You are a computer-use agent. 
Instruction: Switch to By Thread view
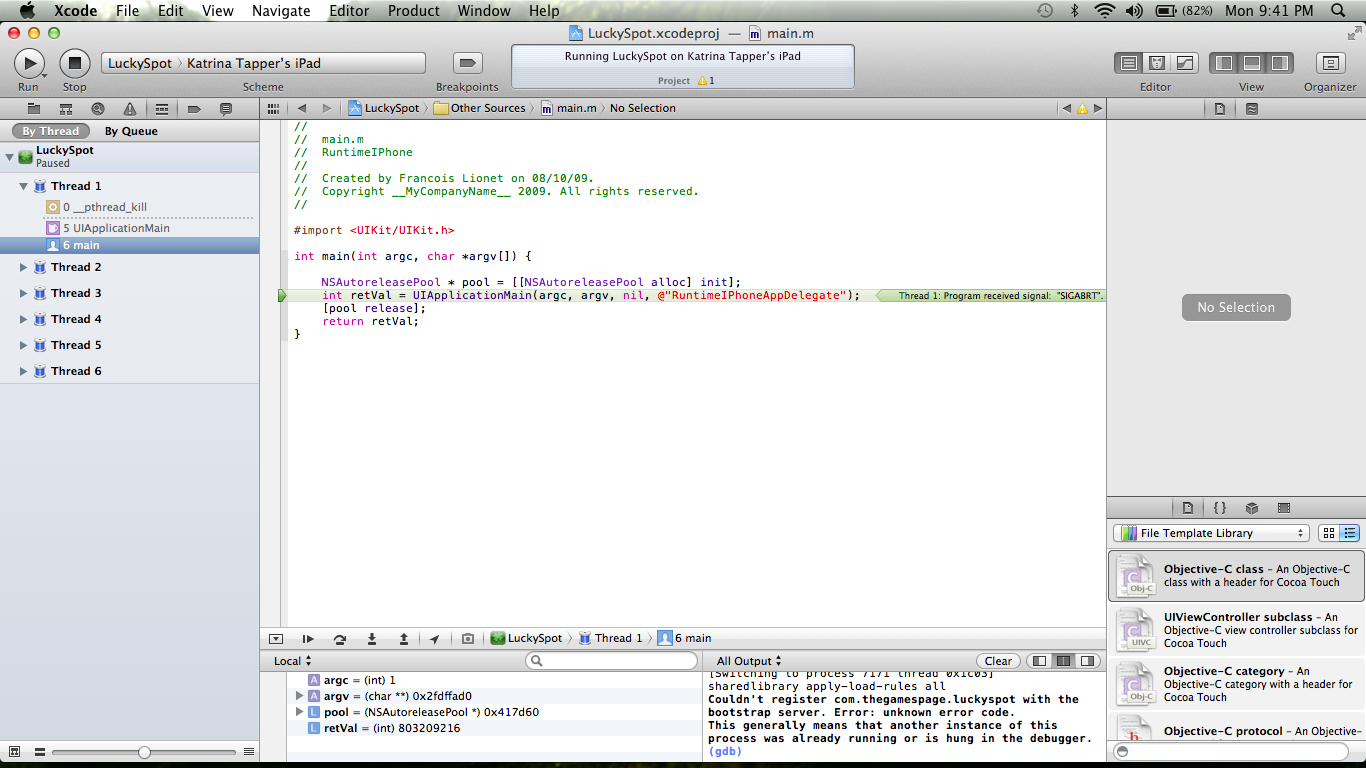click(x=50, y=131)
